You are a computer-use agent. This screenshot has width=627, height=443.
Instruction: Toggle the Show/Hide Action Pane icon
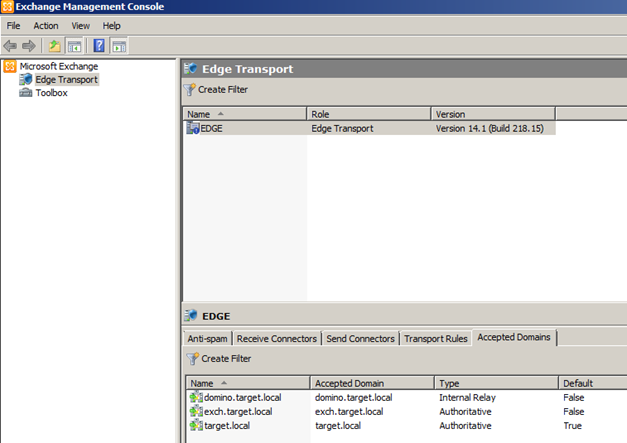click(x=119, y=46)
